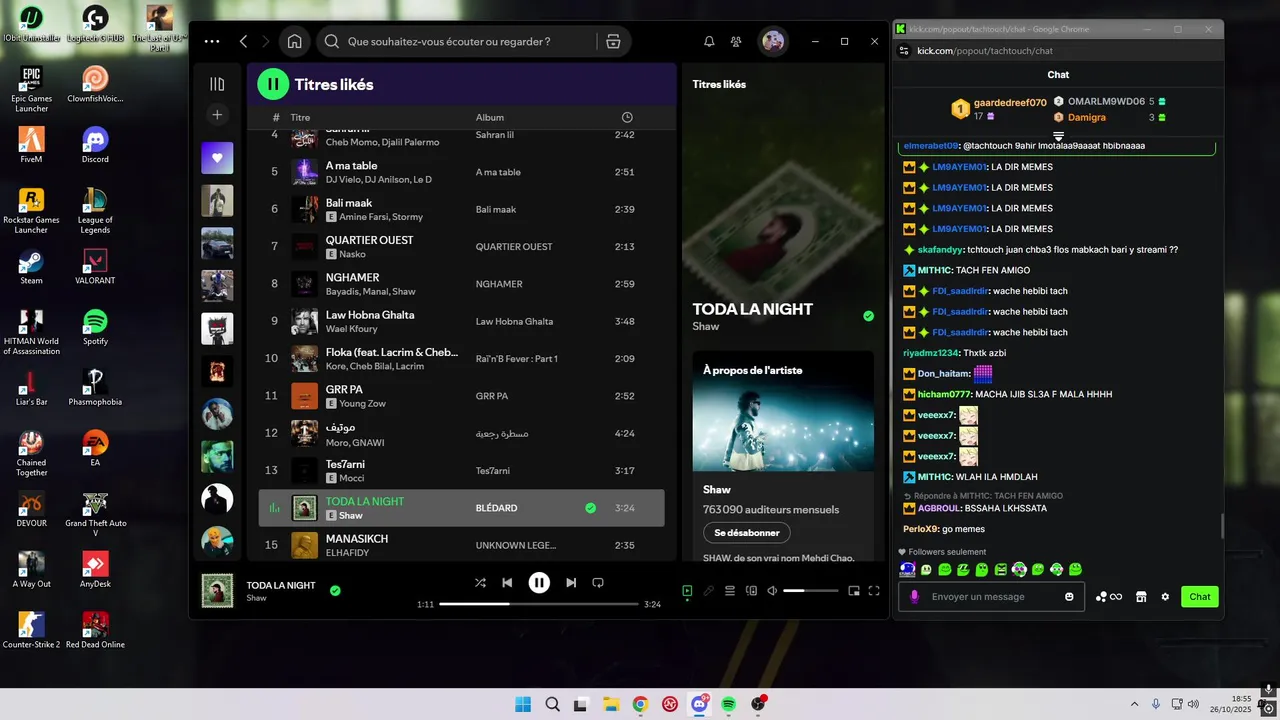This screenshot has height=720, width=1280.
Task: Open the Kick chat shop icon
Action: [1140, 597]
